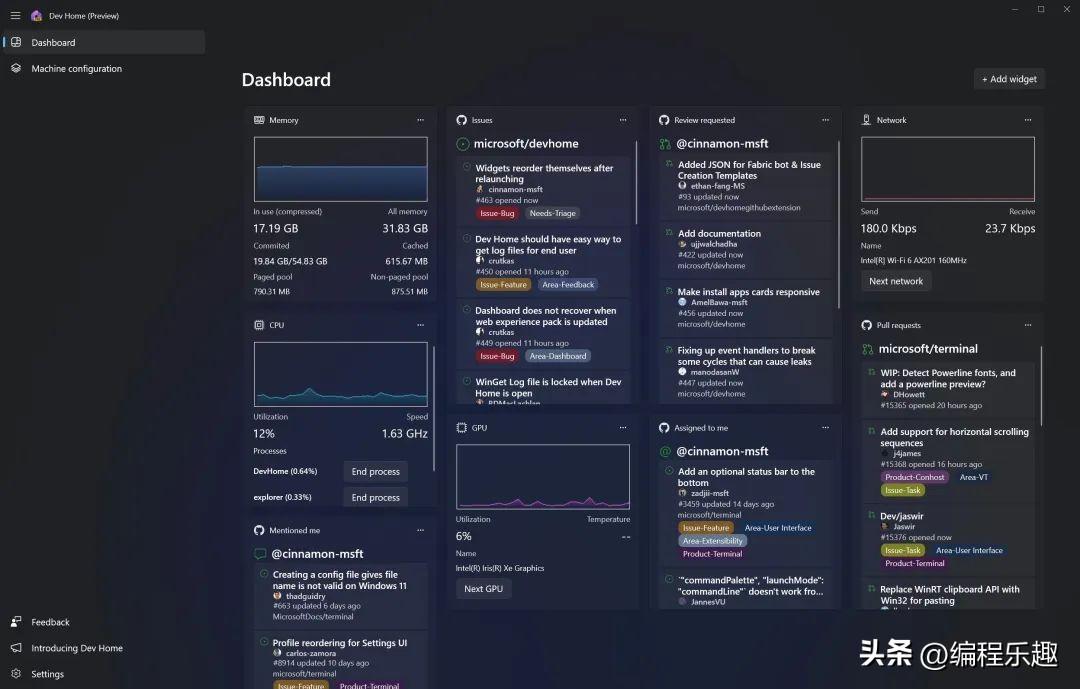Open Issues widget more options menu
This screenshot has width=1080, height=689.
623,120
